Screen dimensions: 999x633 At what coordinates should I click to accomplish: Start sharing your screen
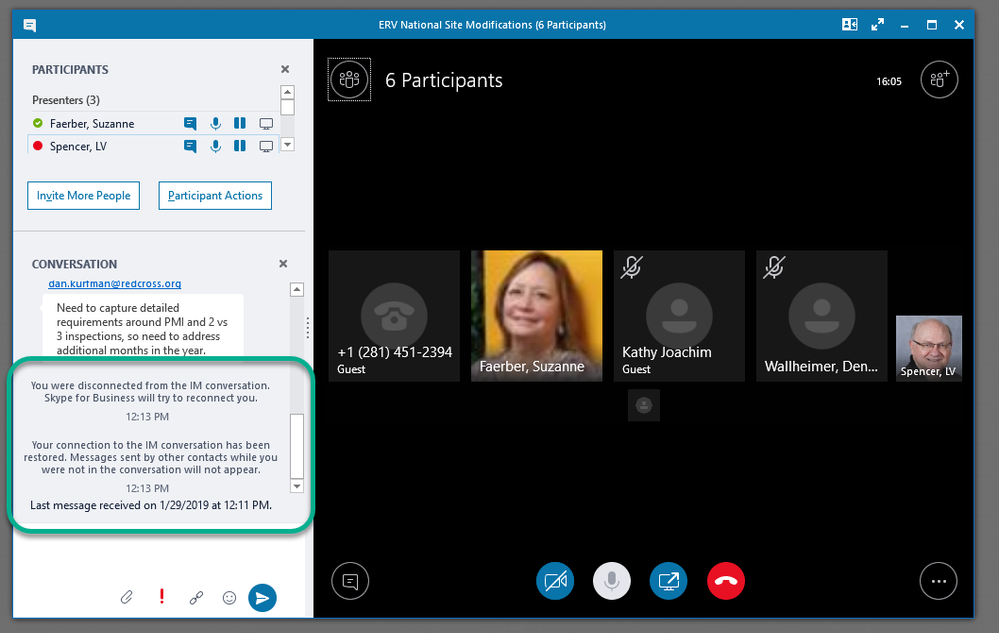click(668, 581)
